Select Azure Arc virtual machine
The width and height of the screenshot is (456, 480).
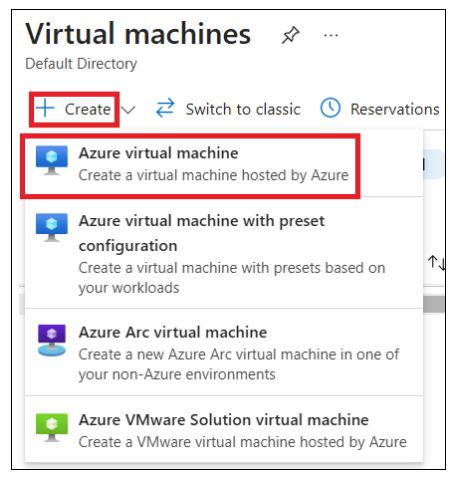(224, 352)
